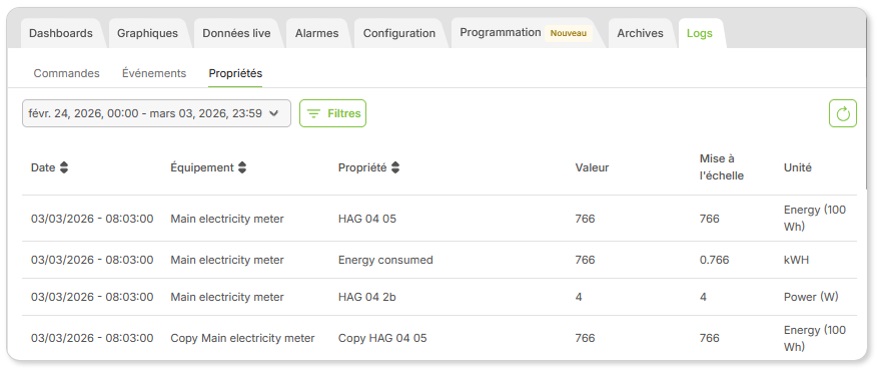879x370 pixels.
Task: Click the 0.766 scaled value
Action: 714,260
